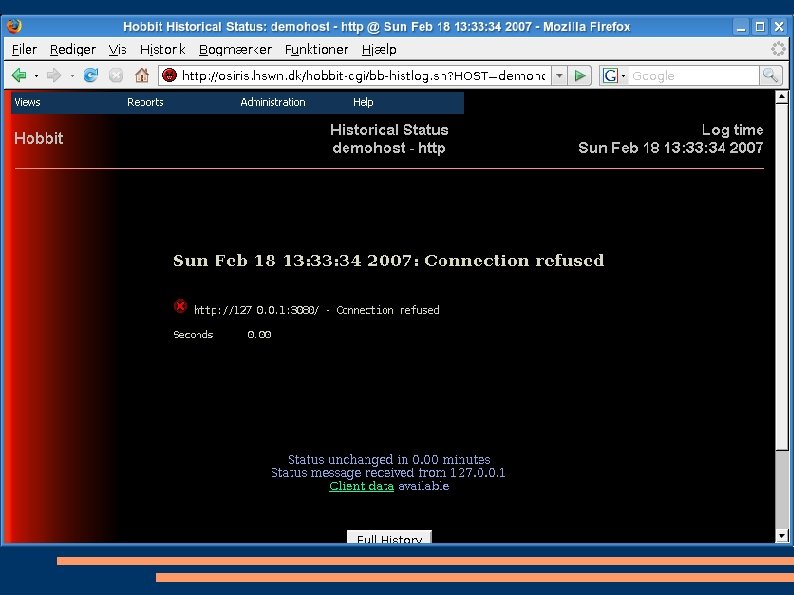
Task: Open the Vis menu
Action: click(117, 50)
